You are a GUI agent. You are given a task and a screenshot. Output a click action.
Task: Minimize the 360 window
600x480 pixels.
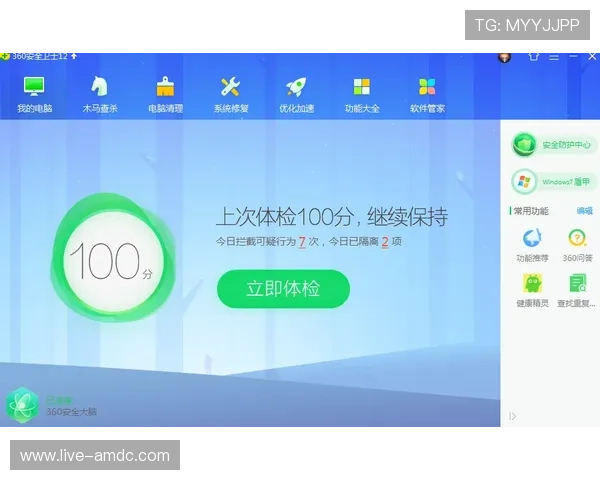coord(573,57)
